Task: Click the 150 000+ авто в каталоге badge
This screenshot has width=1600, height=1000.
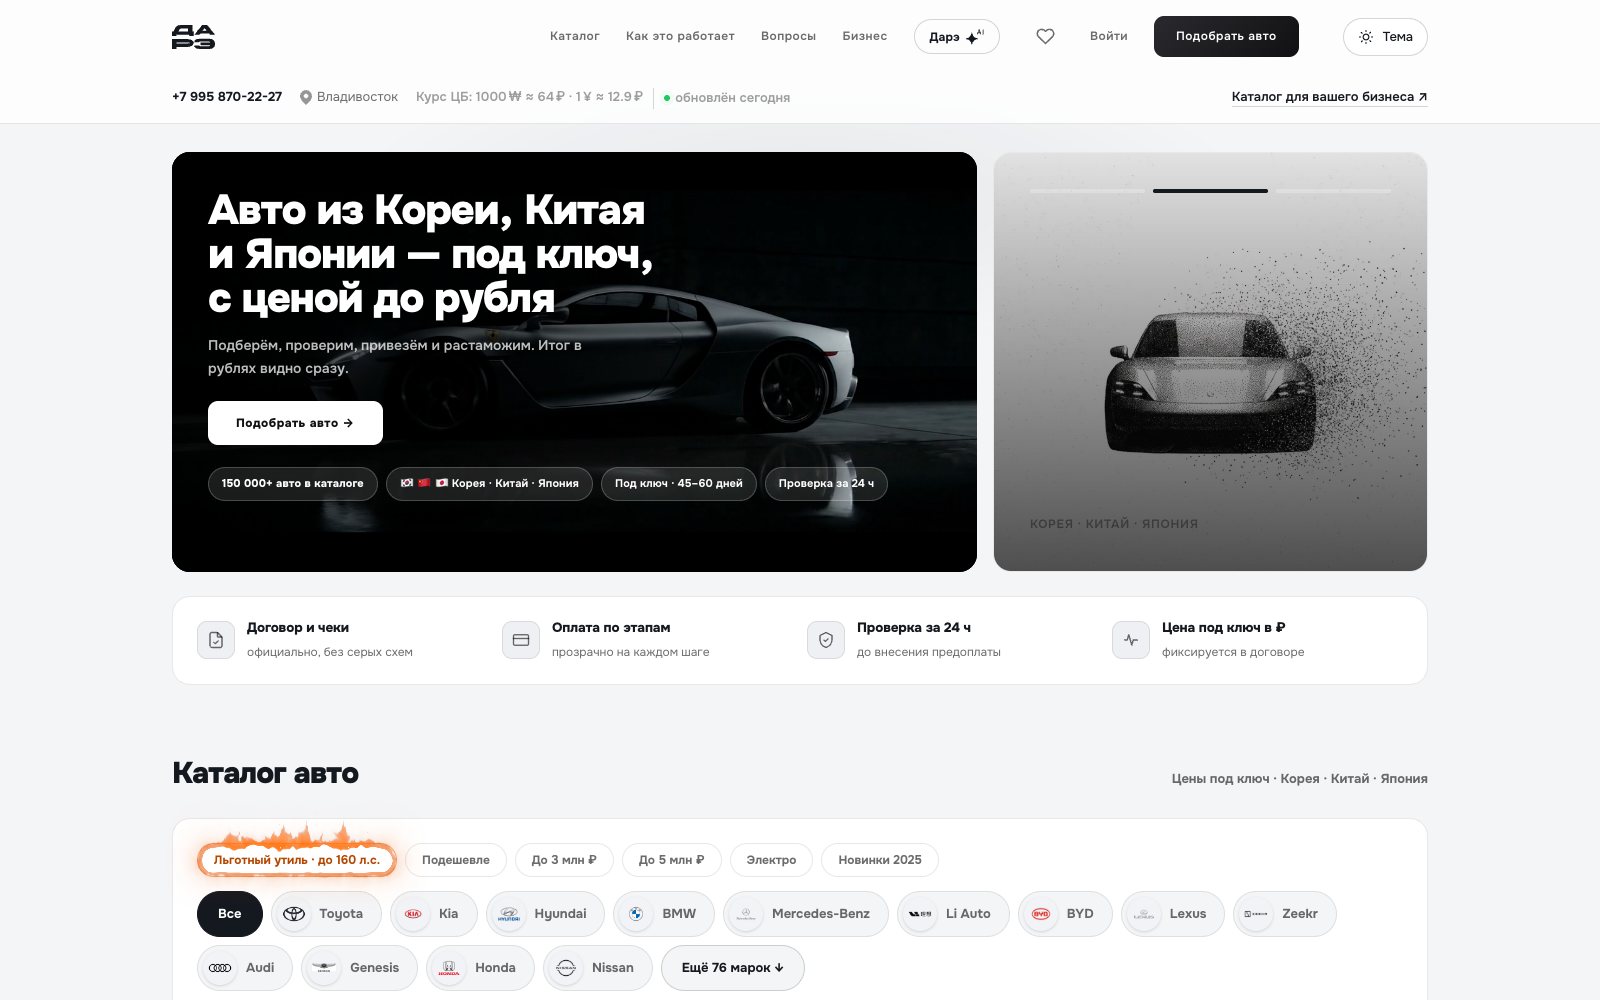Action: click(x=293, y=483)
